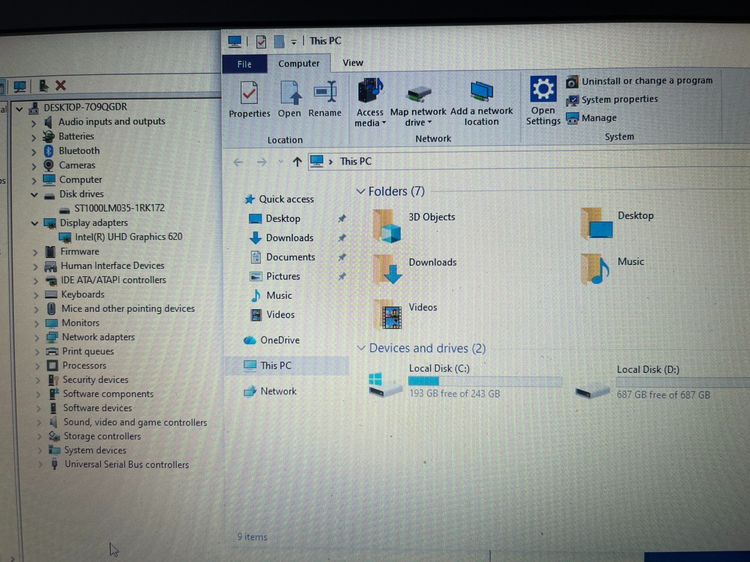Click the red X uninstall device icon

tap(60, 86)
